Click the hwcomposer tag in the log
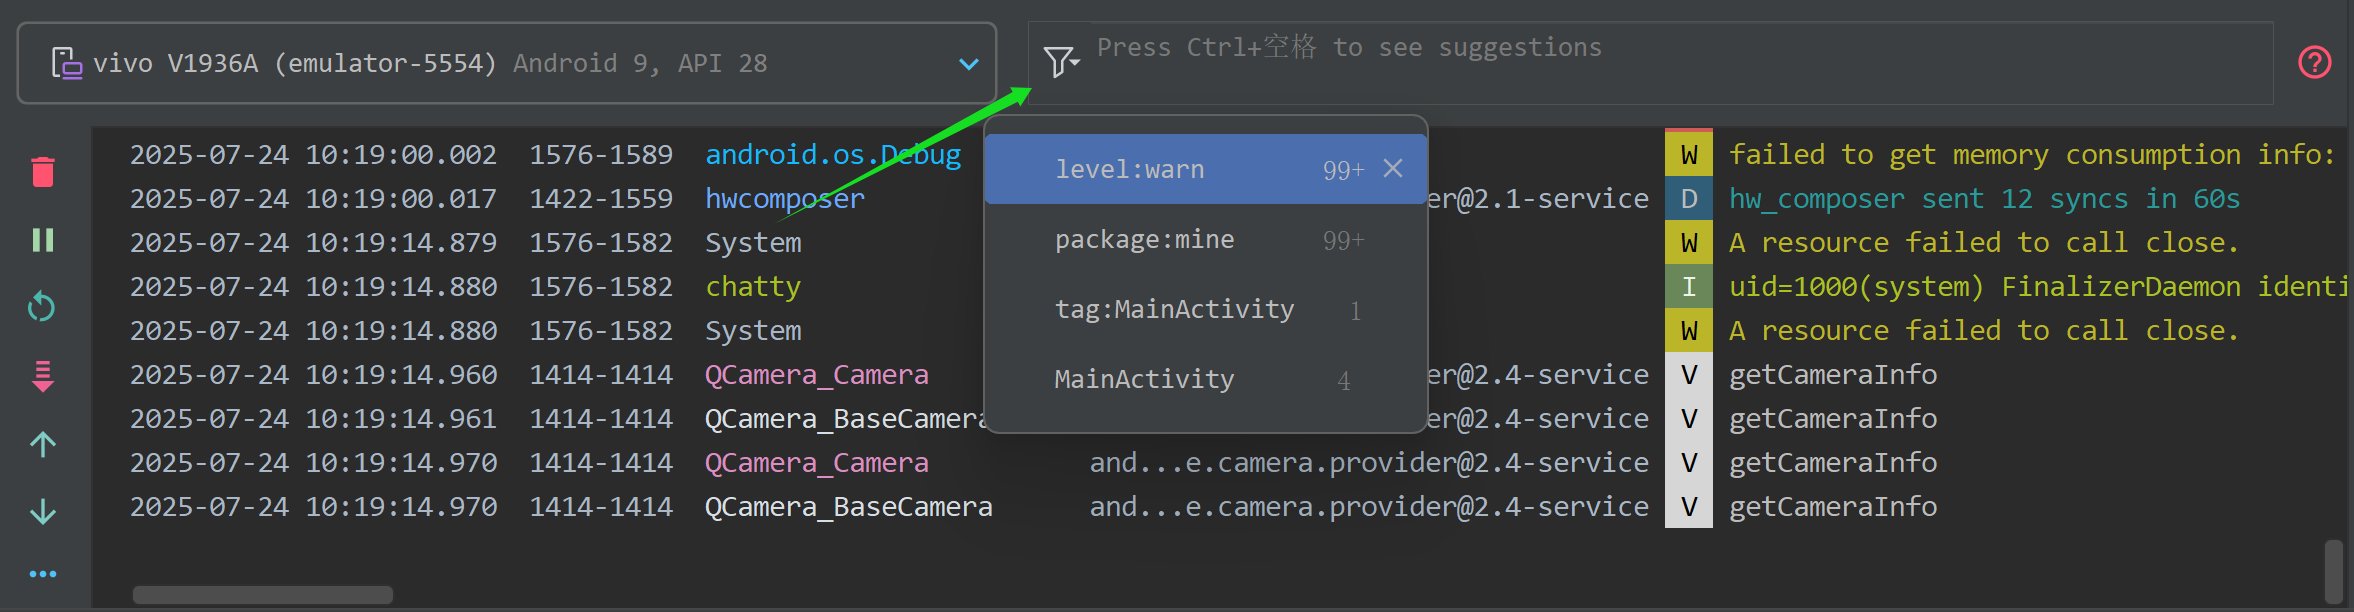The width and height of the screenshot is (2354, 612). [785, 199]
